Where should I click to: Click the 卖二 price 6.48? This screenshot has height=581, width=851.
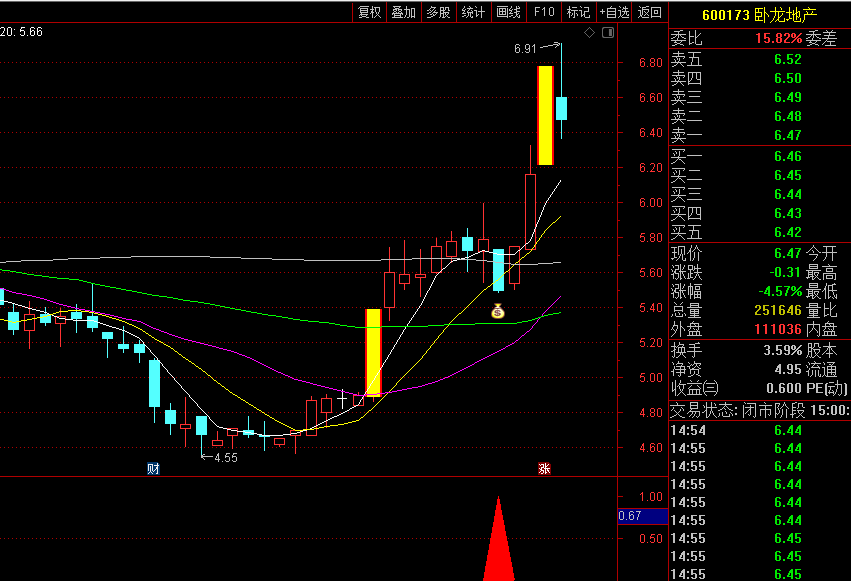[788, 116]
